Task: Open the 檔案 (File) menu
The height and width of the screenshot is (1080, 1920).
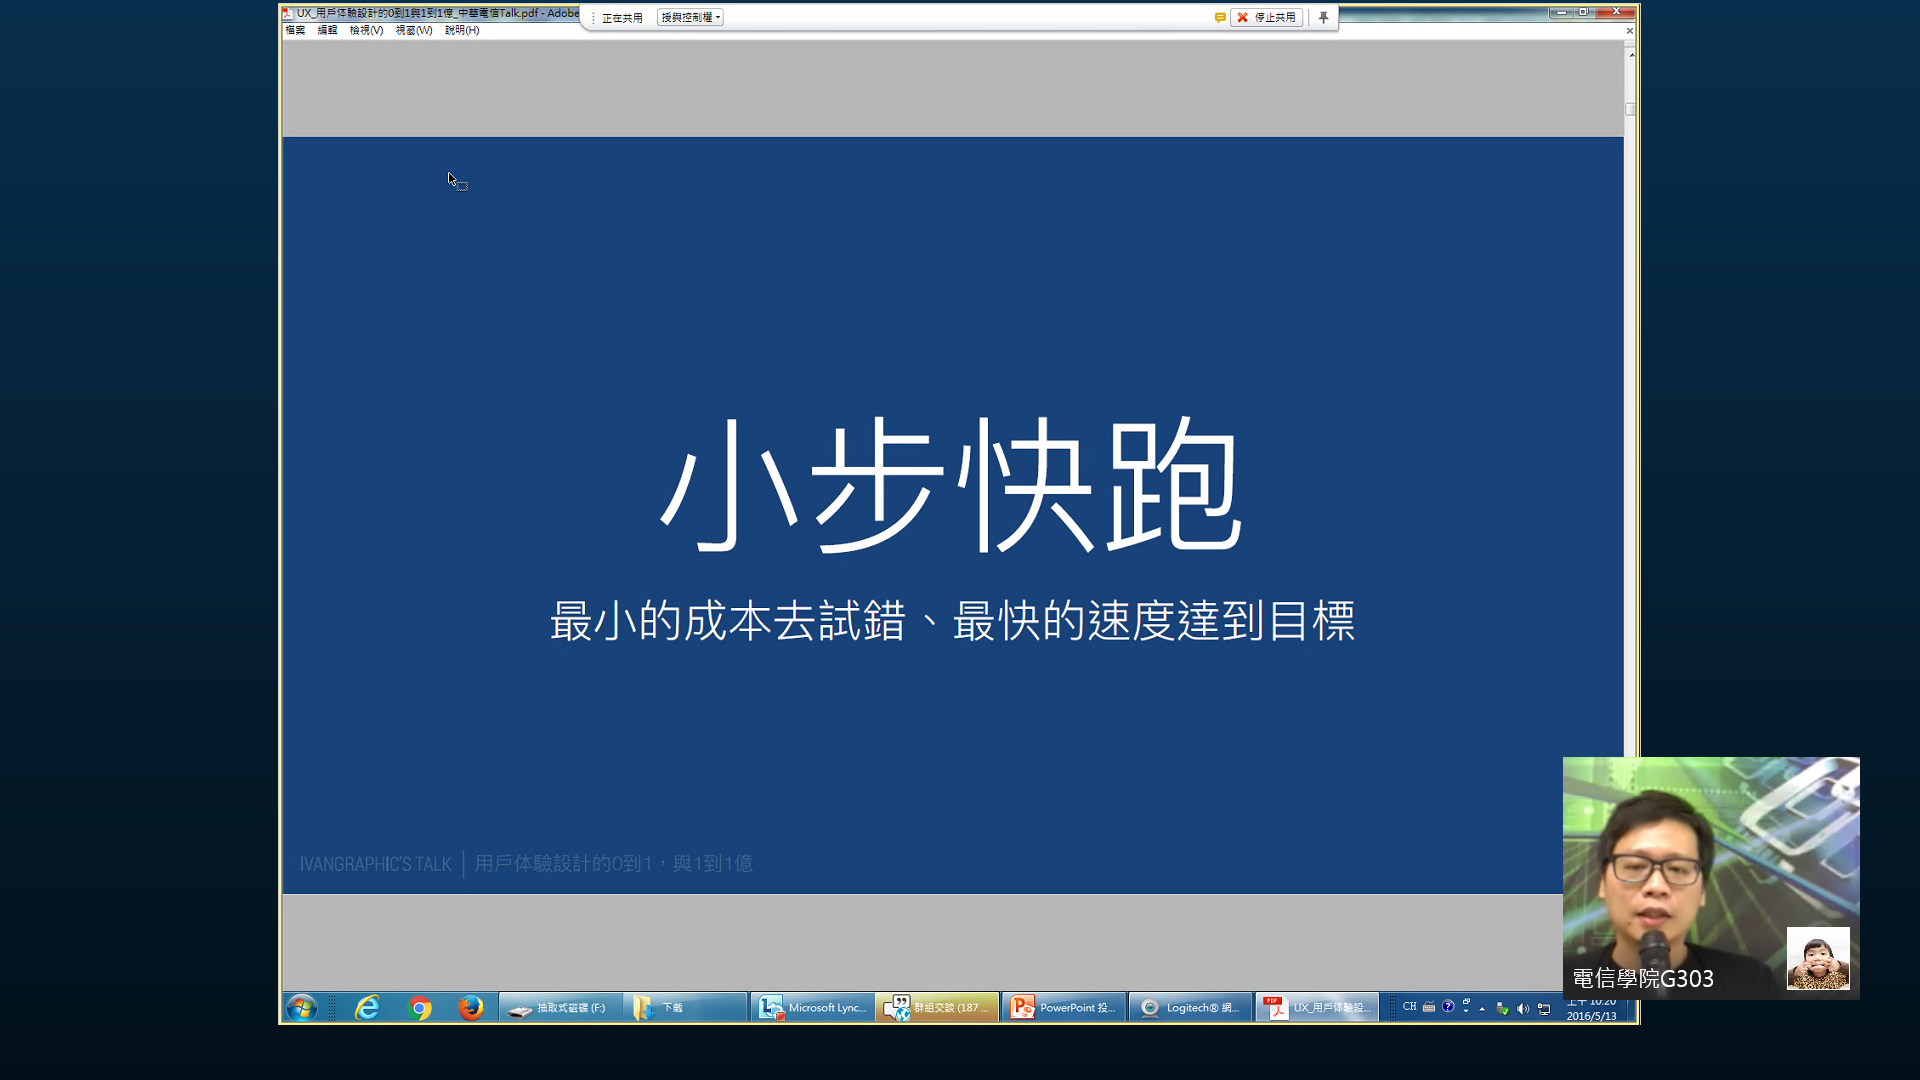Action: tap(295, 30)
